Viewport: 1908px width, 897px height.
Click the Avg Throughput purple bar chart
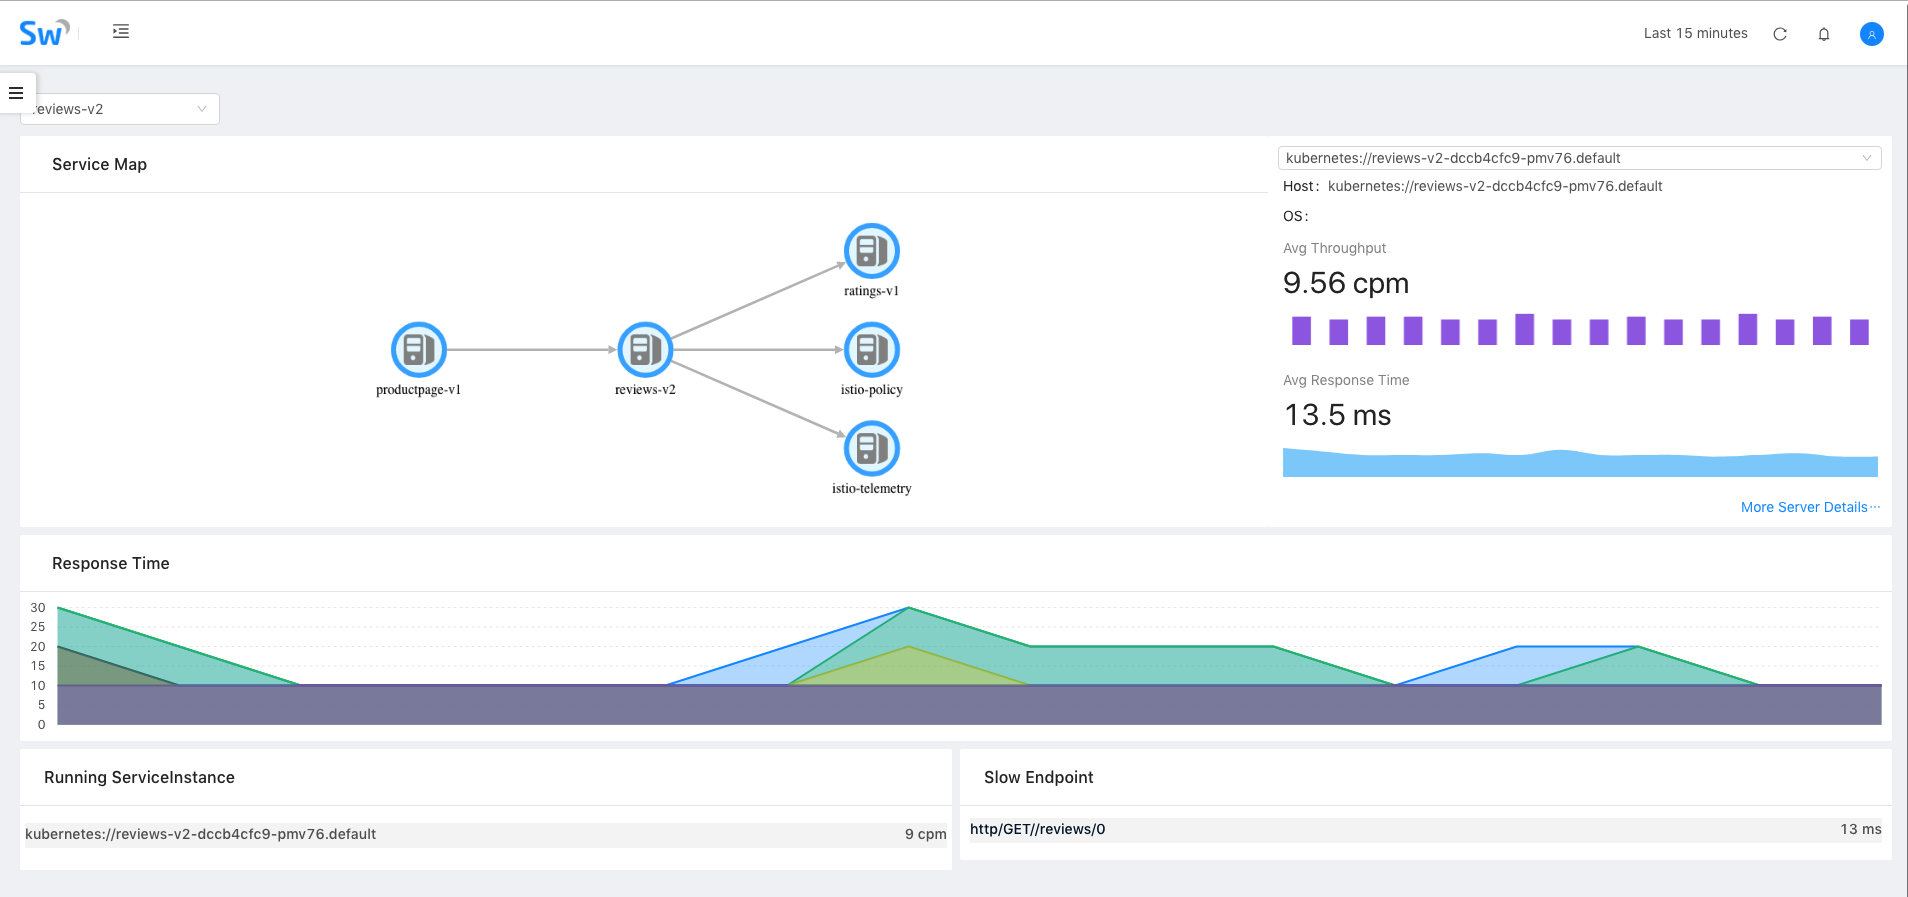click(x=1580, y=330)
